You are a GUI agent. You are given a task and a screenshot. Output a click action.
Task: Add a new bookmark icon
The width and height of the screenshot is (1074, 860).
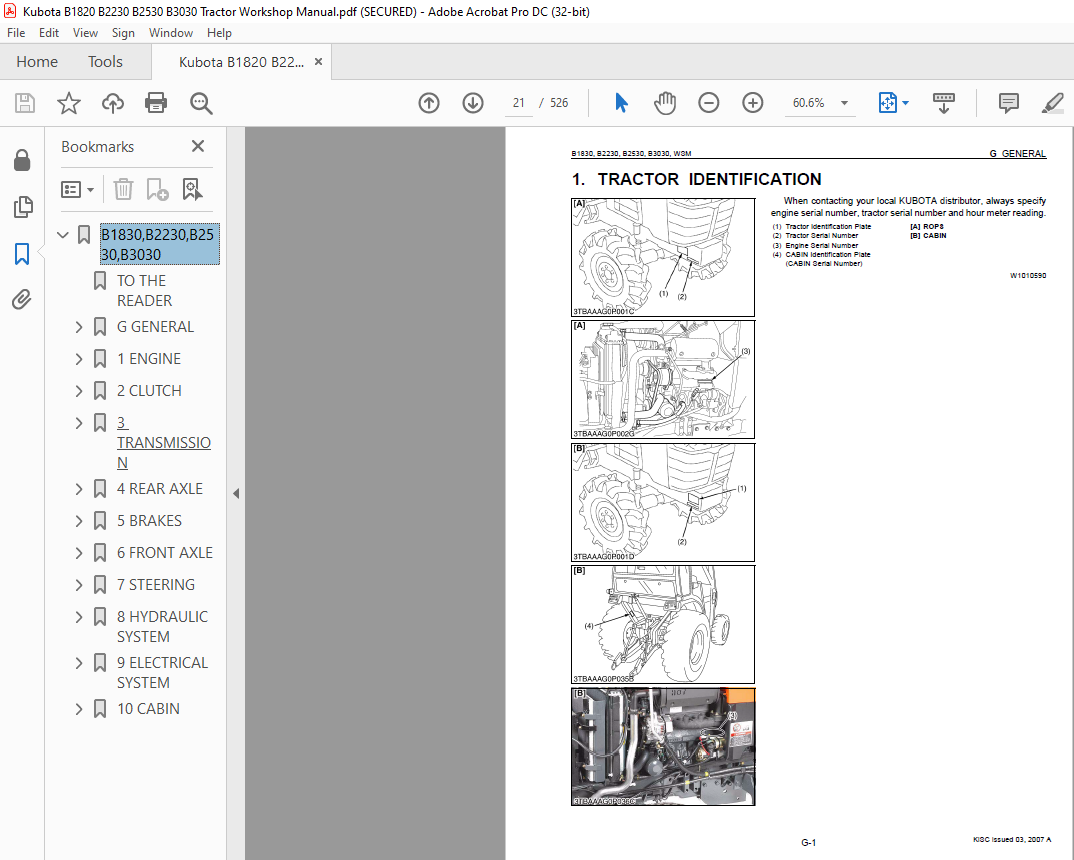(158, 189)
